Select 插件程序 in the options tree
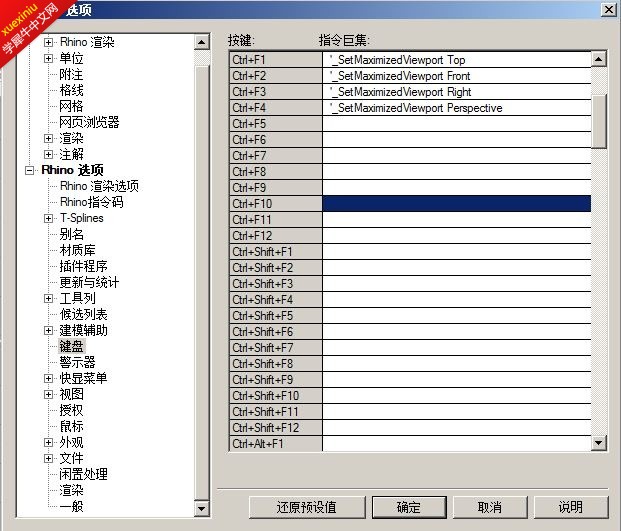This screenshot has height=531, width=621. (x=84, y=266)
